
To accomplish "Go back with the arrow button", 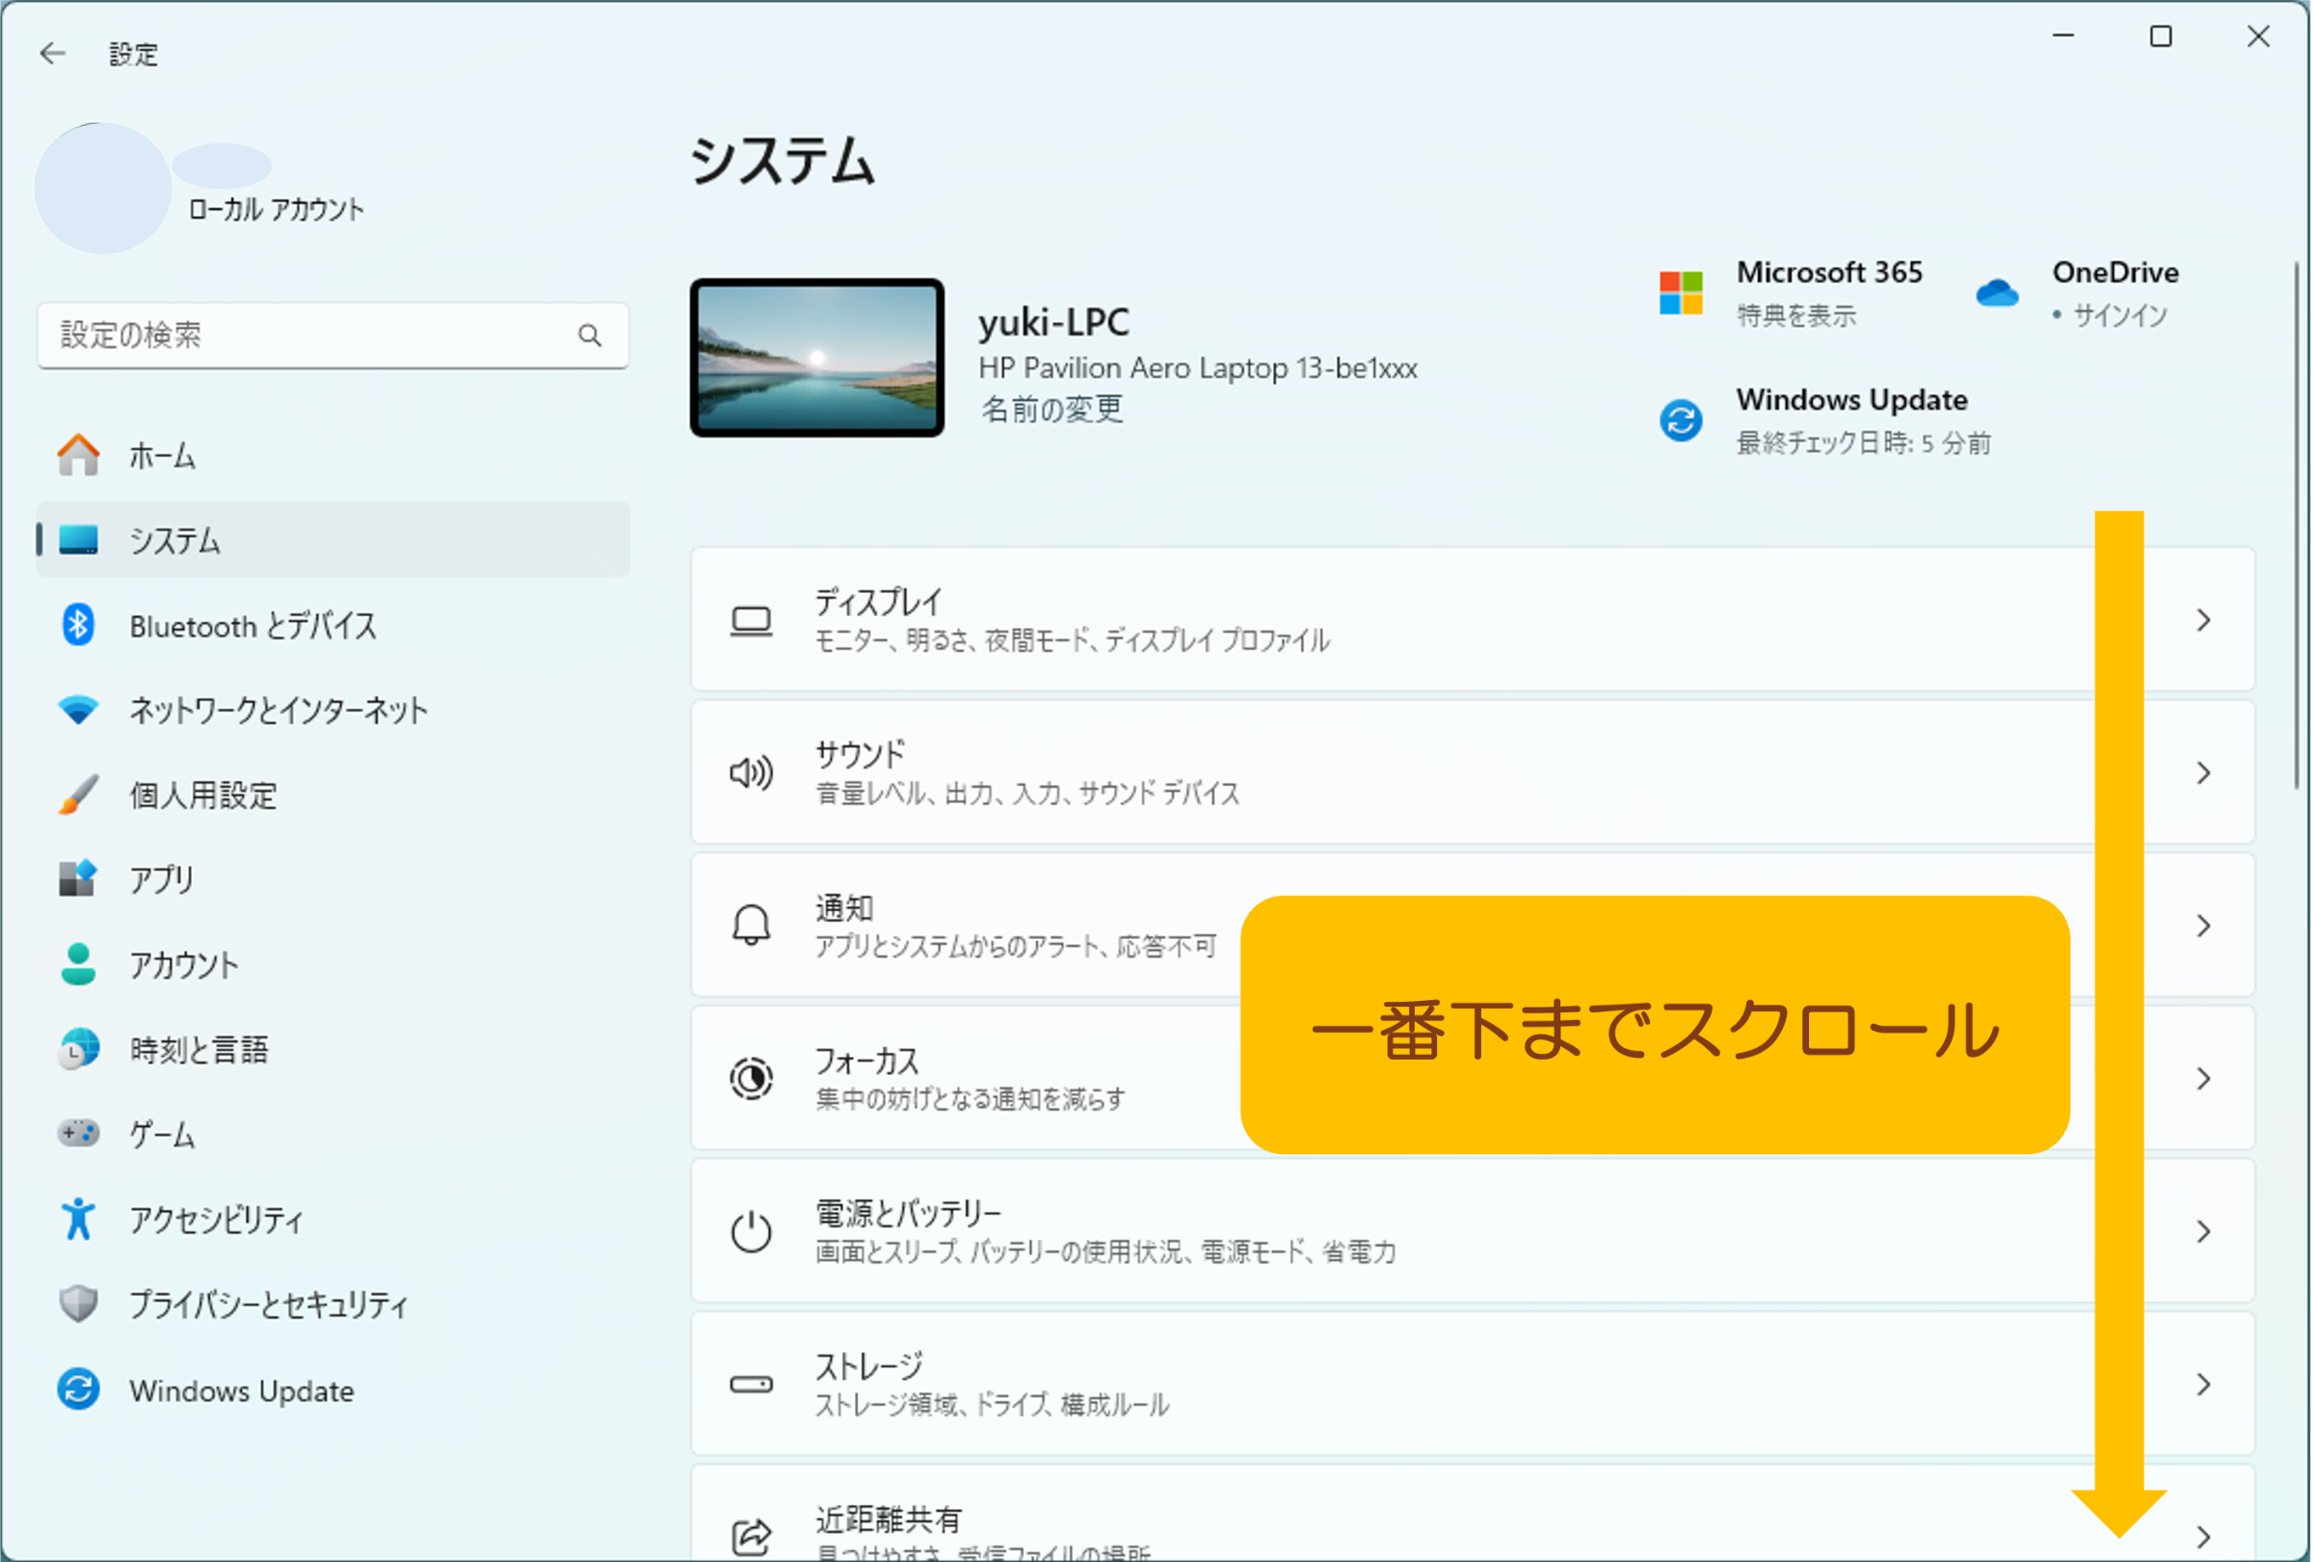I will [52, 53].
